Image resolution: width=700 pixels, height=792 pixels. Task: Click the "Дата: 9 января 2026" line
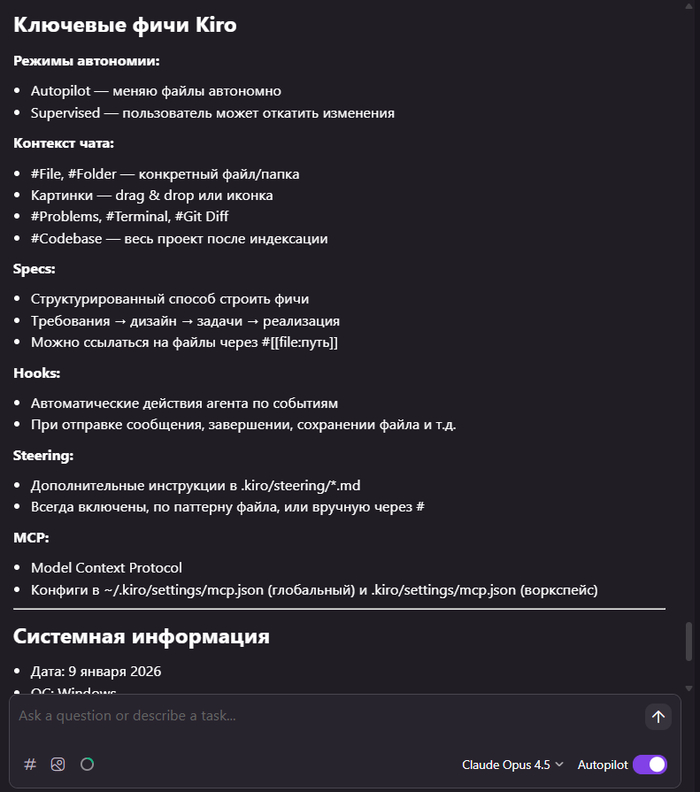[x=96, y=671]
